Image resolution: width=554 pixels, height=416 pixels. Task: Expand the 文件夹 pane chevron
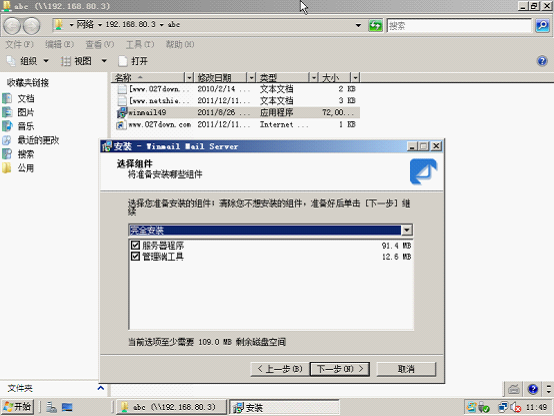click(101, 388)
